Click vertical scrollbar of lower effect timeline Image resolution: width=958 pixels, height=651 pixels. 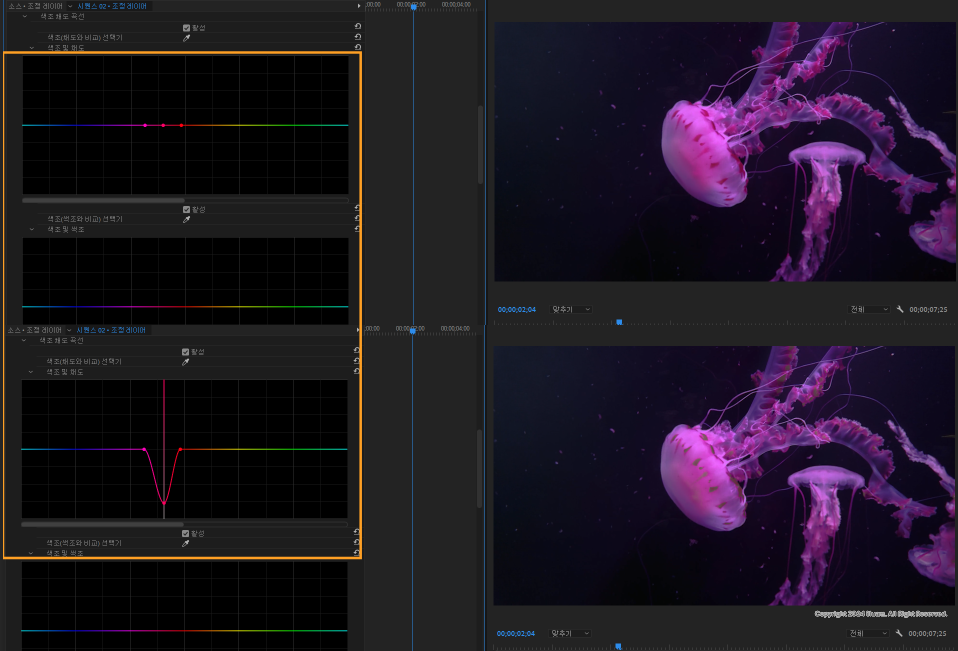coord(480,468)
